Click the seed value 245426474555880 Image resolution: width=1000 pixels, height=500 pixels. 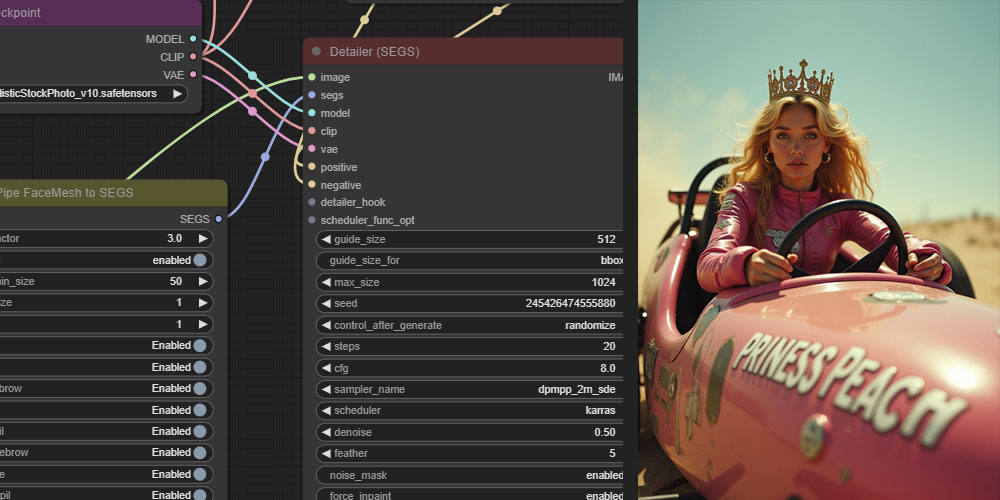[x=570, y=304]
